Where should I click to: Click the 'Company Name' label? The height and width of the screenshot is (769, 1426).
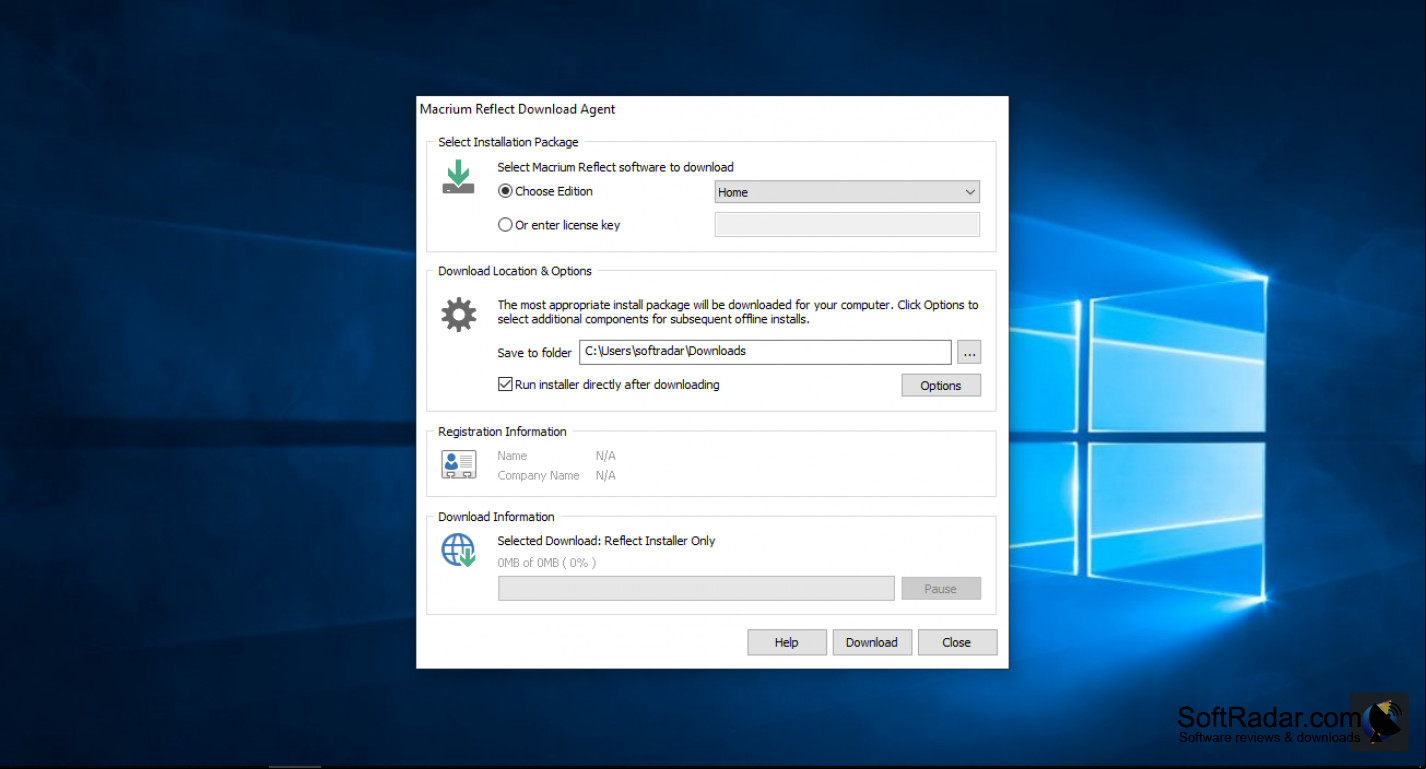pyautogui.click(x=538, y=476)
